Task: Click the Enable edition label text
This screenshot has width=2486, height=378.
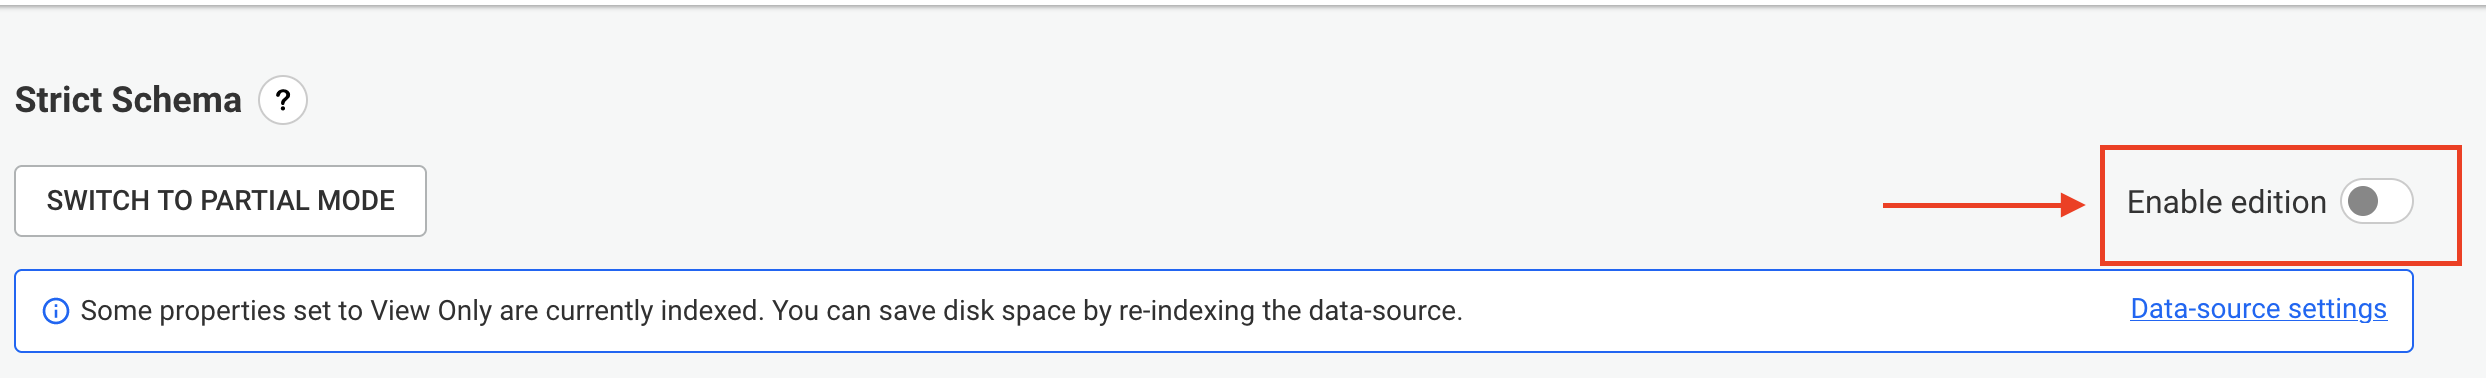Action: [x=2226, y=202]
